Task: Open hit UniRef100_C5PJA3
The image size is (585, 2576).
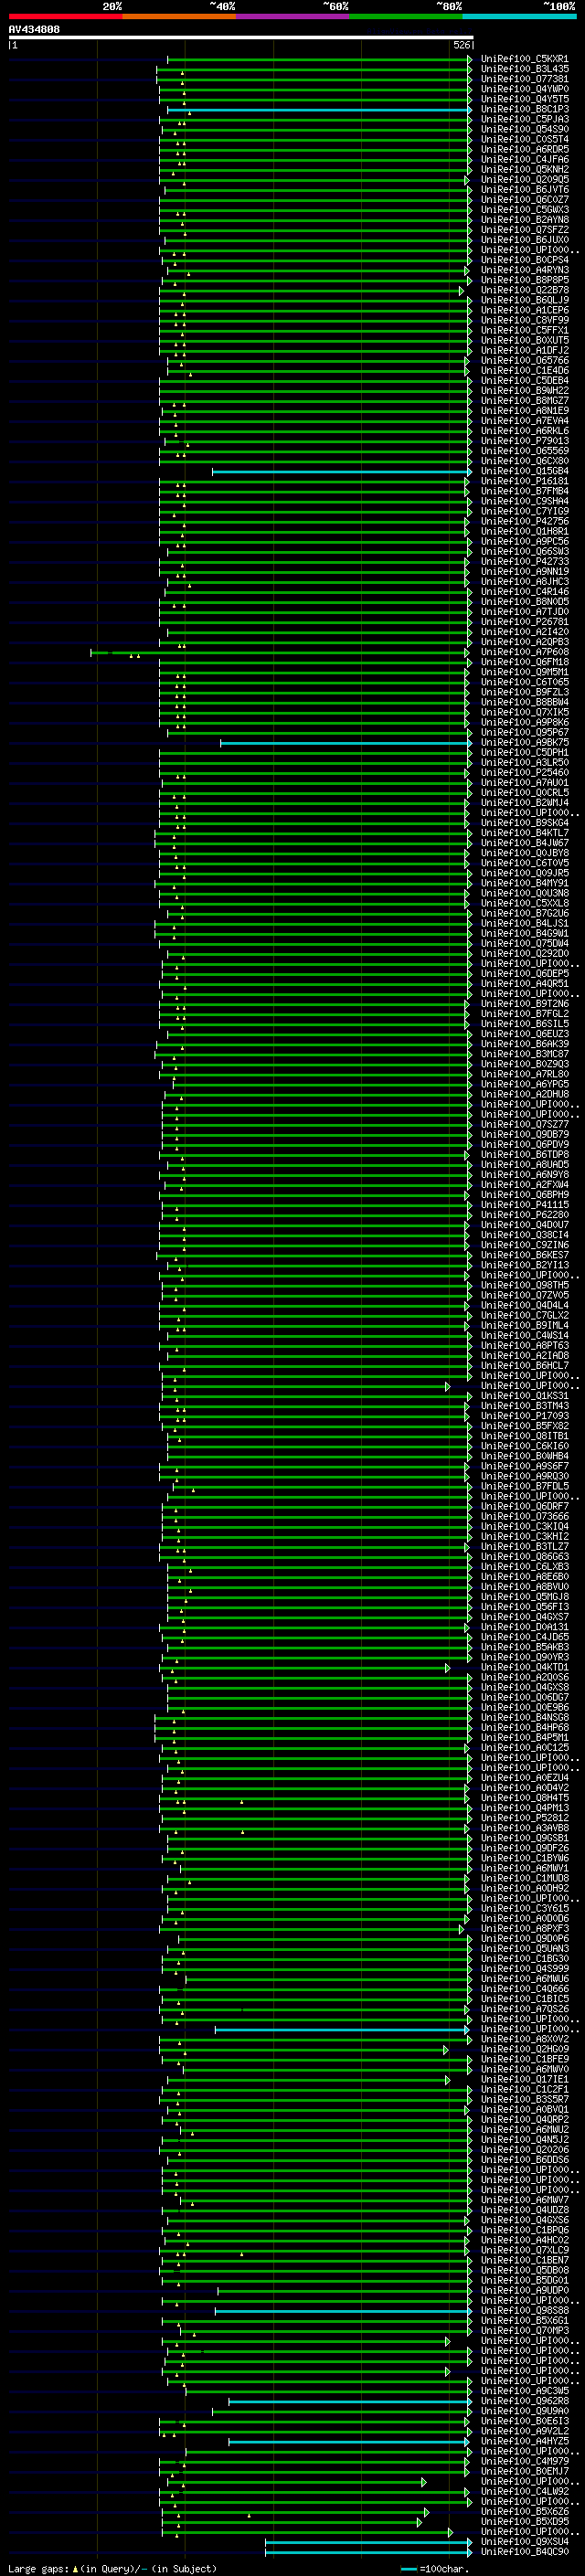Action: [x=525, y=119]
